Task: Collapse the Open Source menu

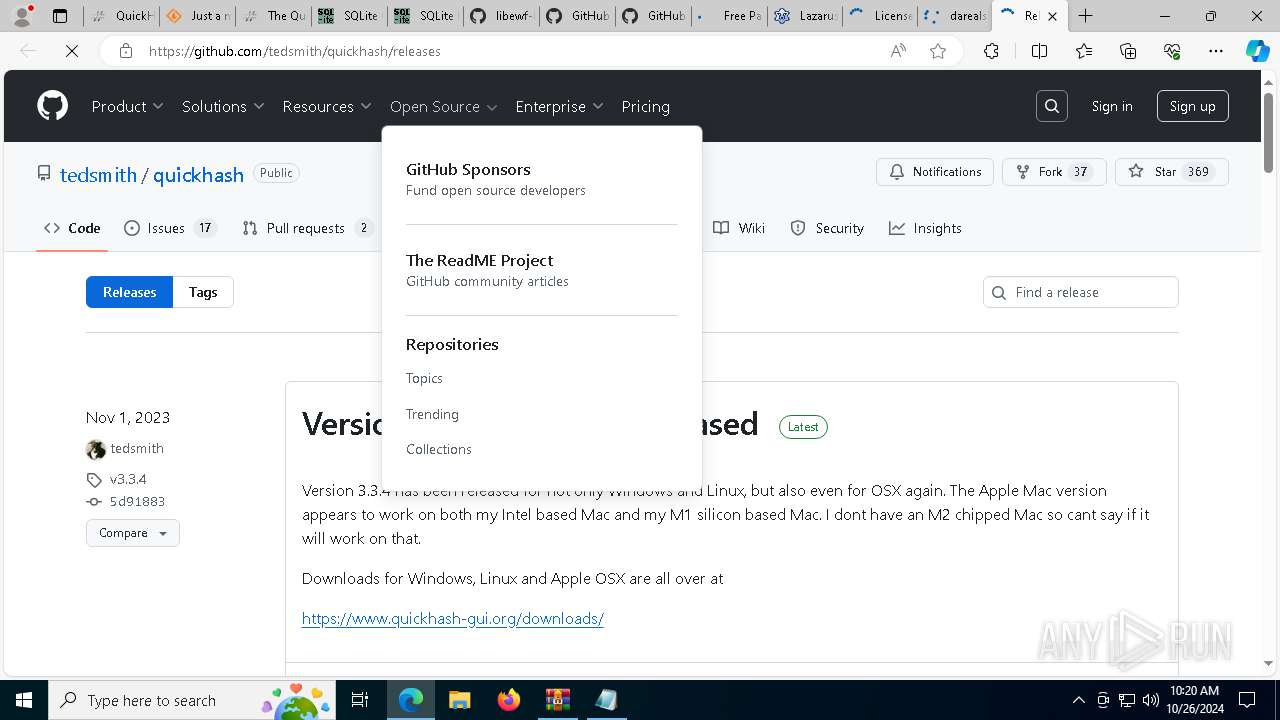Action: coord(444,106)
